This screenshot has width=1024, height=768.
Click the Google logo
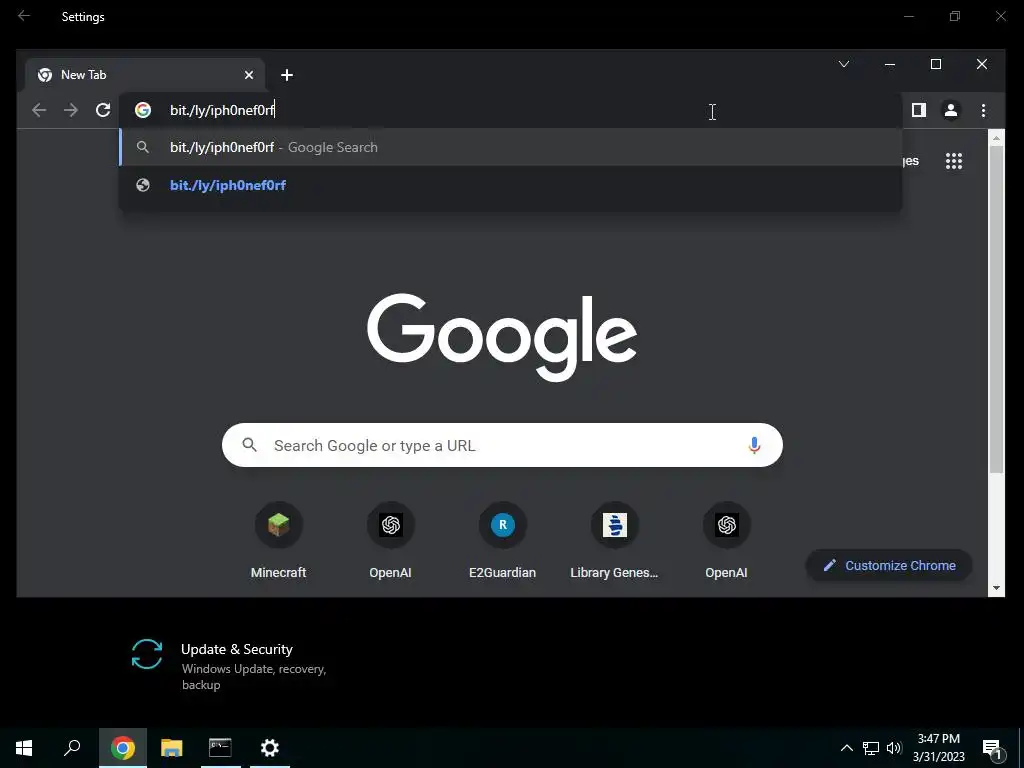pyautogui.click(x=502, y=336)
